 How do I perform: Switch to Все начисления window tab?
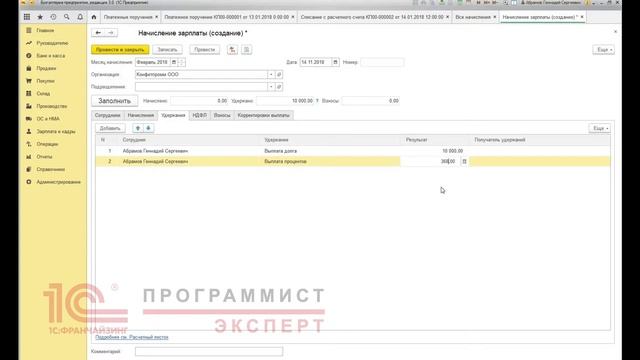[x=473, y=17]
